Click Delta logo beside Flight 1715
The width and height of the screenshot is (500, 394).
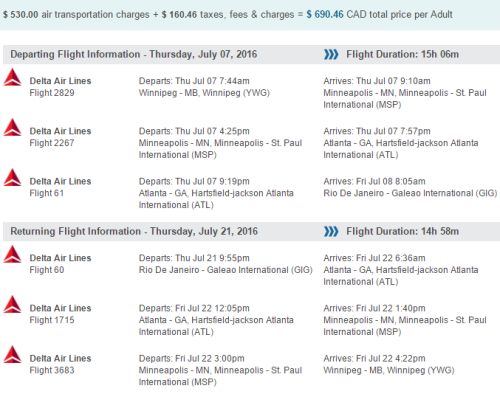tap(12, 304)
